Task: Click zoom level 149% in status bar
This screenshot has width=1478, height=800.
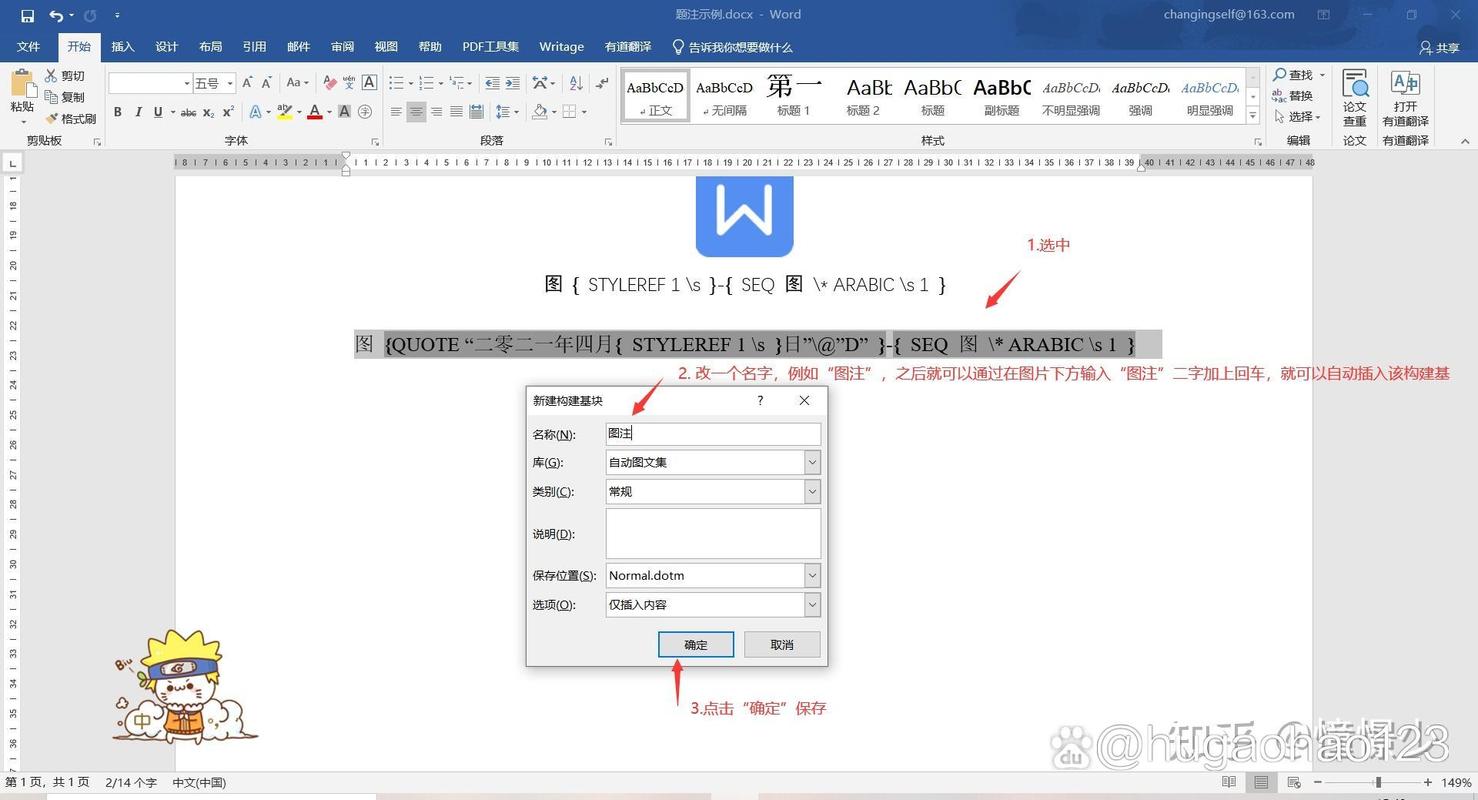Action: 1455,782
